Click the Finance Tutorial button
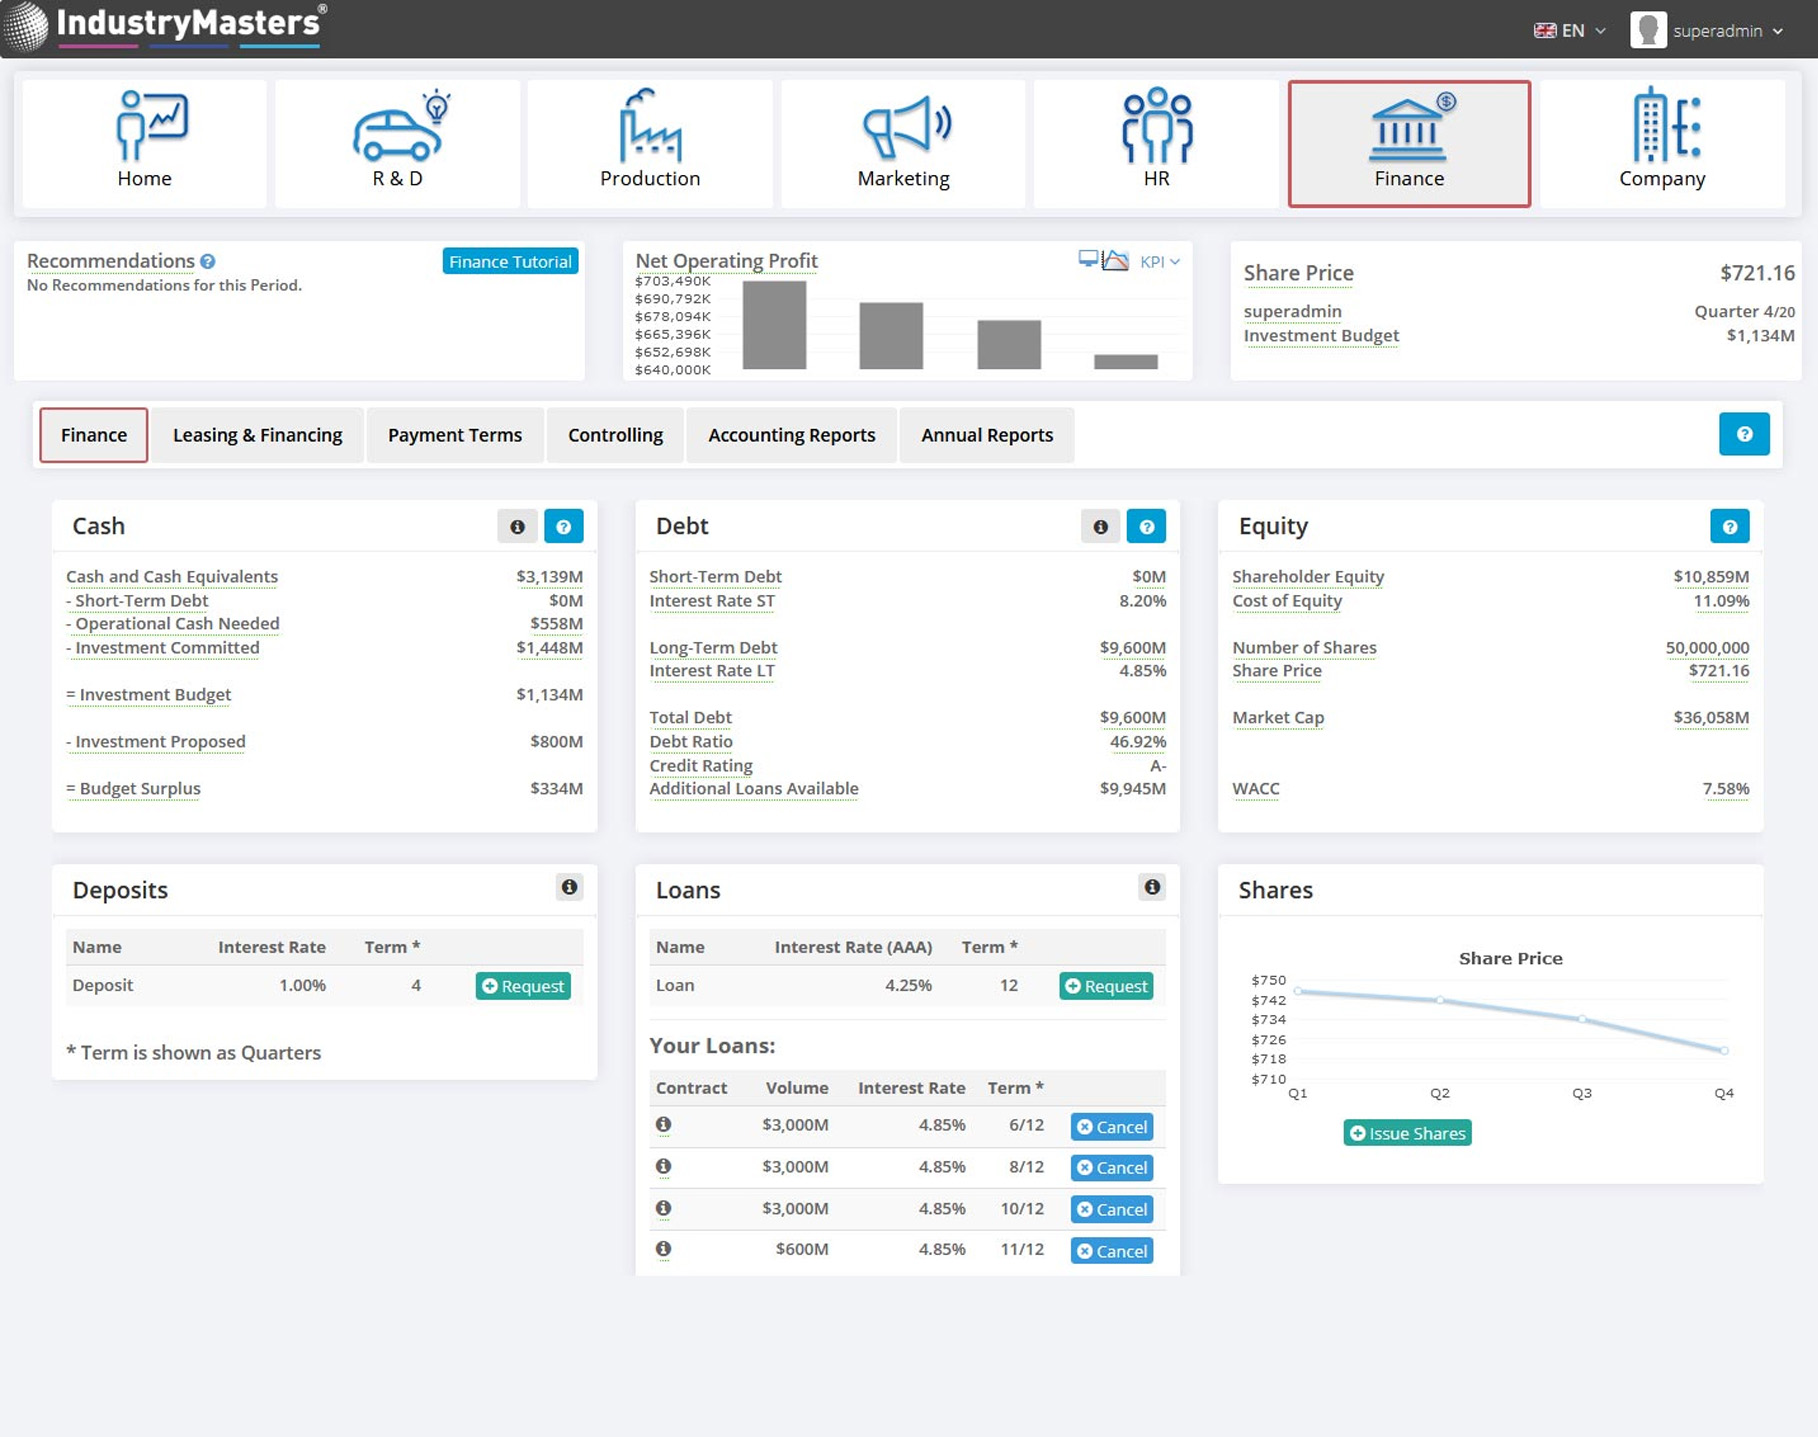Viewport: 1818px width, 1437px height. (x=510, y=262)
